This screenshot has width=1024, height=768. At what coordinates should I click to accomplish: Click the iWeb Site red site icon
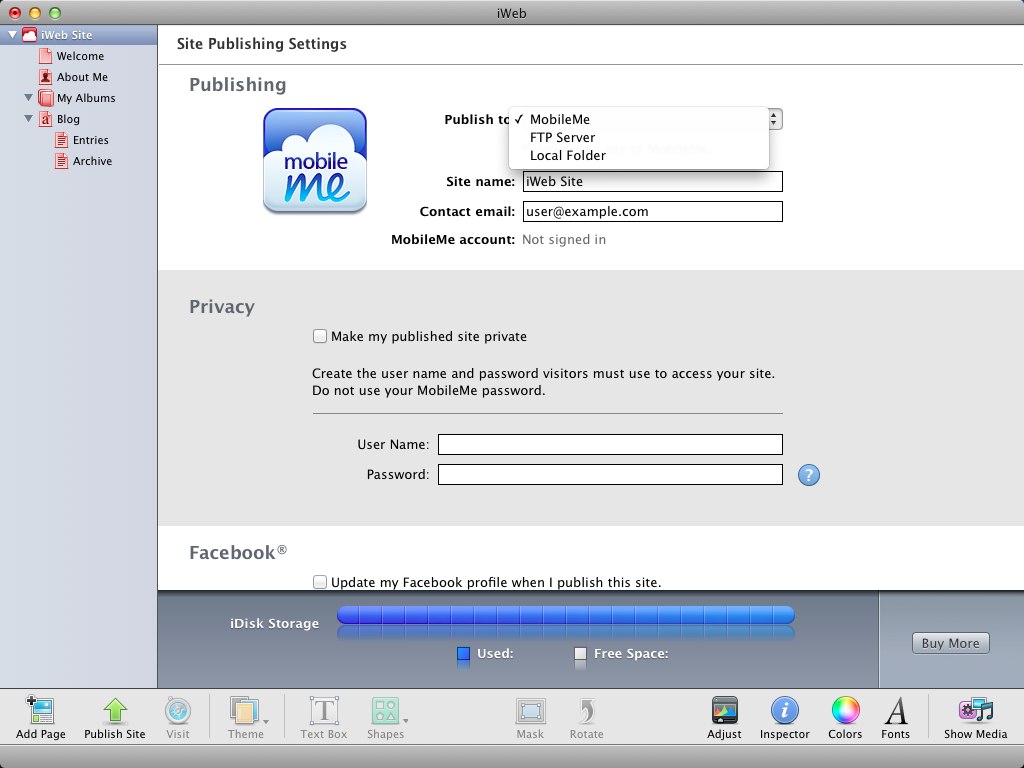(x=29, y=35)
